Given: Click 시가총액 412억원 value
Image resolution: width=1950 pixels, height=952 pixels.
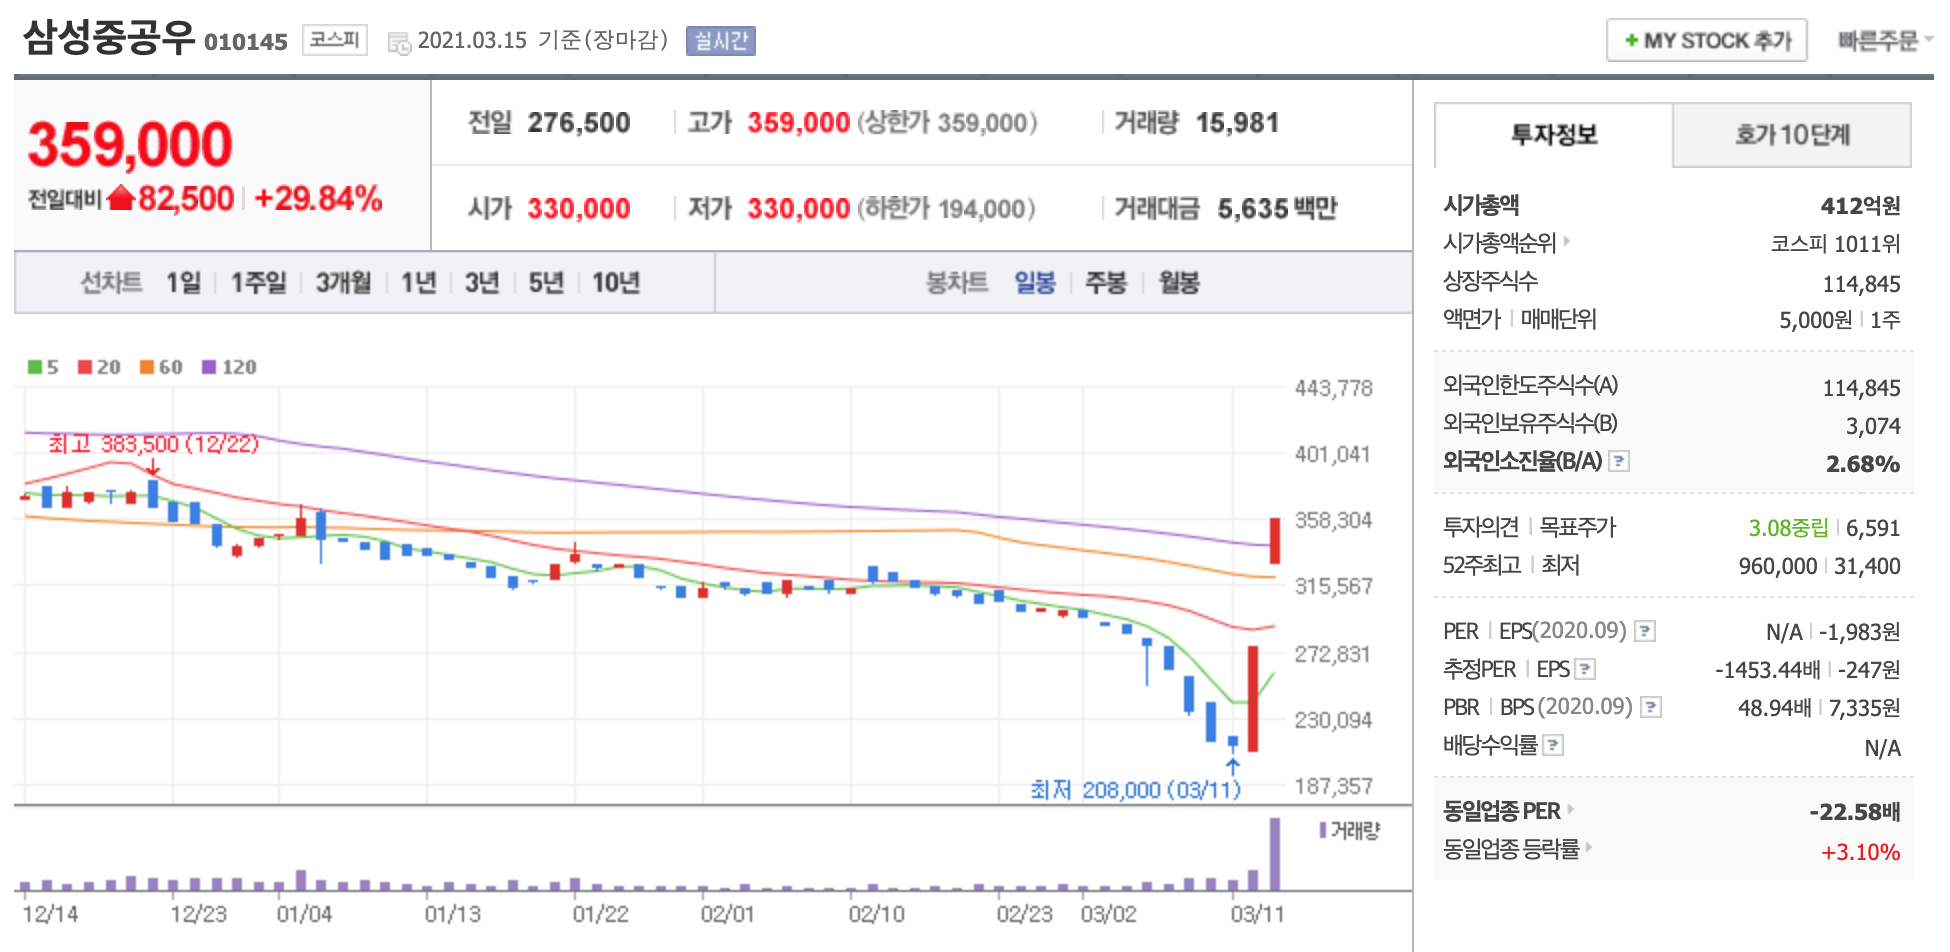Looking at the screenshot, I should coord(1860,205).
